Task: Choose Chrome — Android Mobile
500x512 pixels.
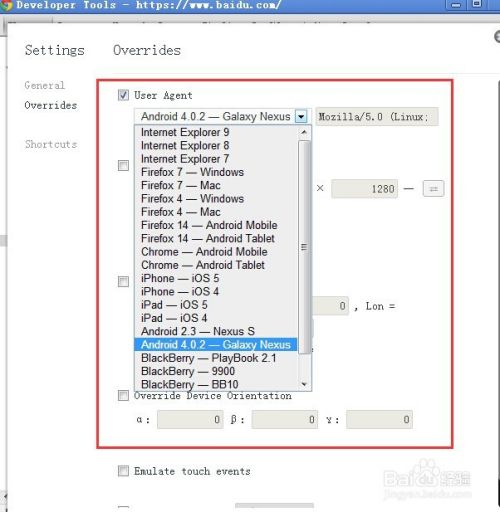Action: point(216,252)
